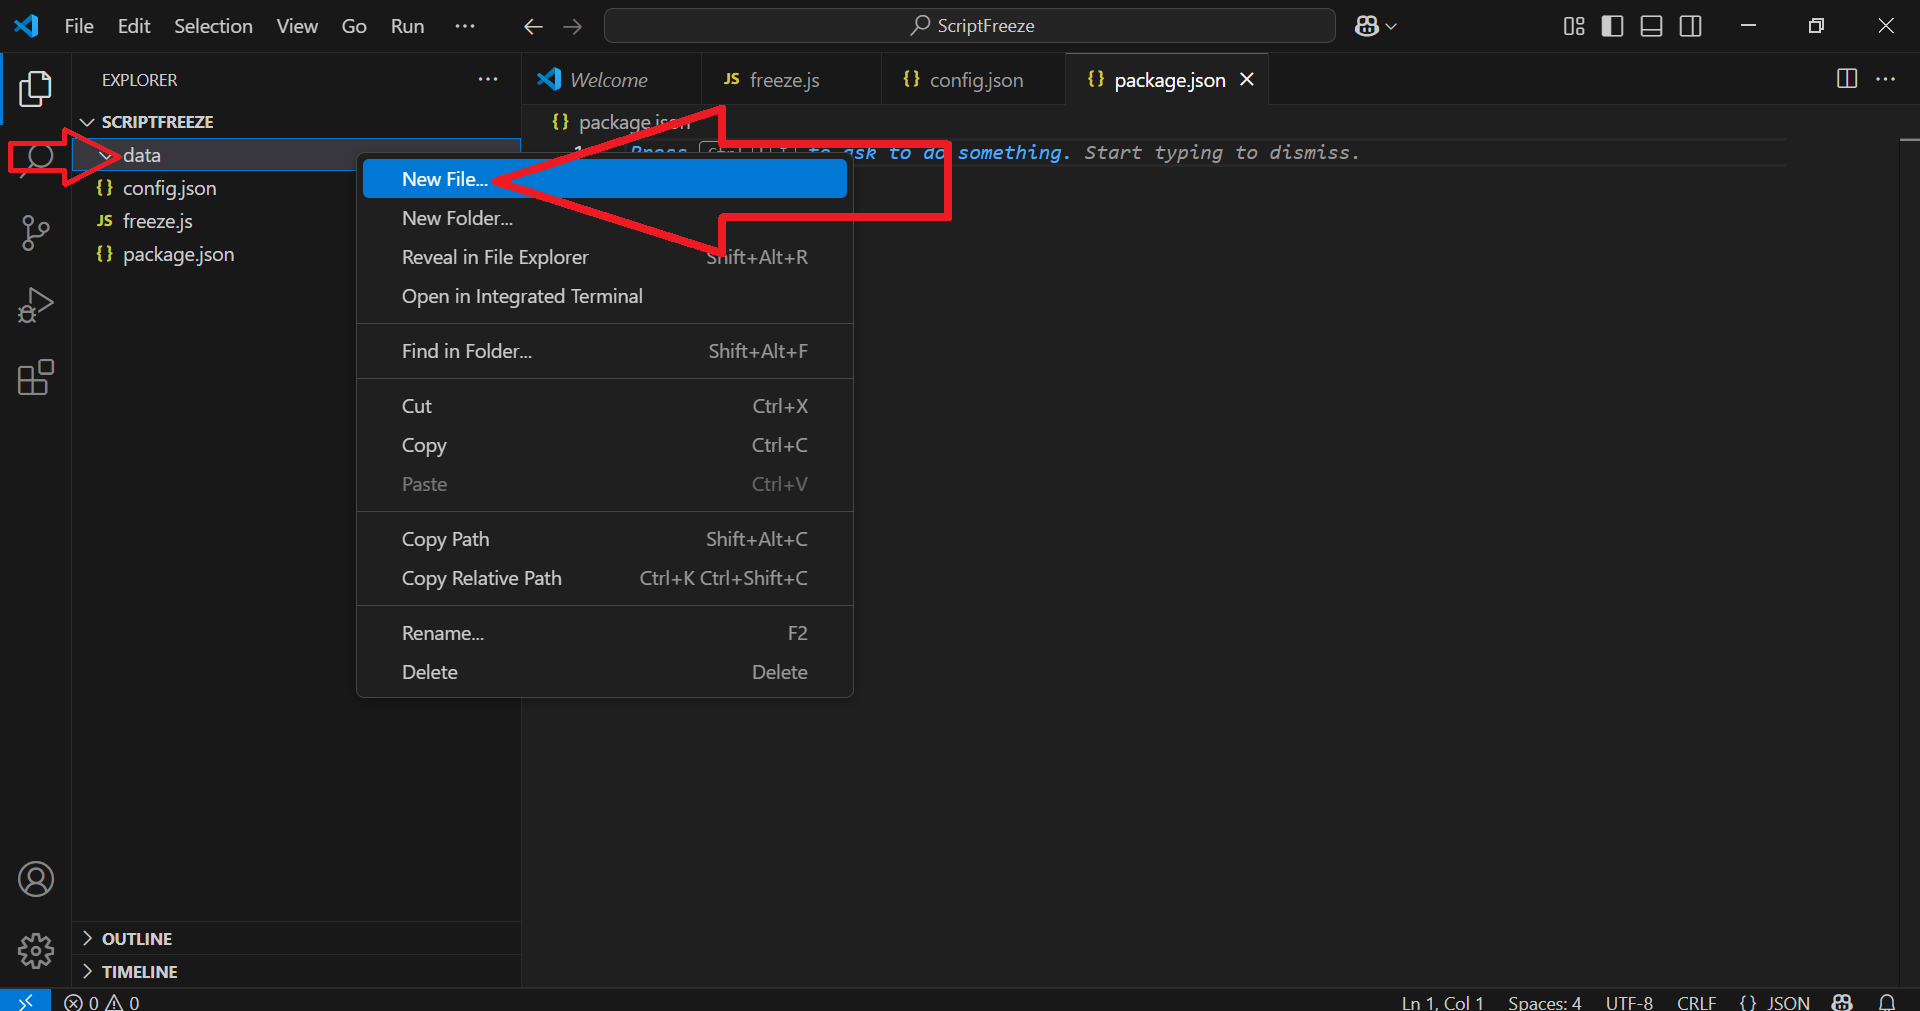
Task: Choose Delete in context menu
Action: pyautogui.click(x=604, y=672)
